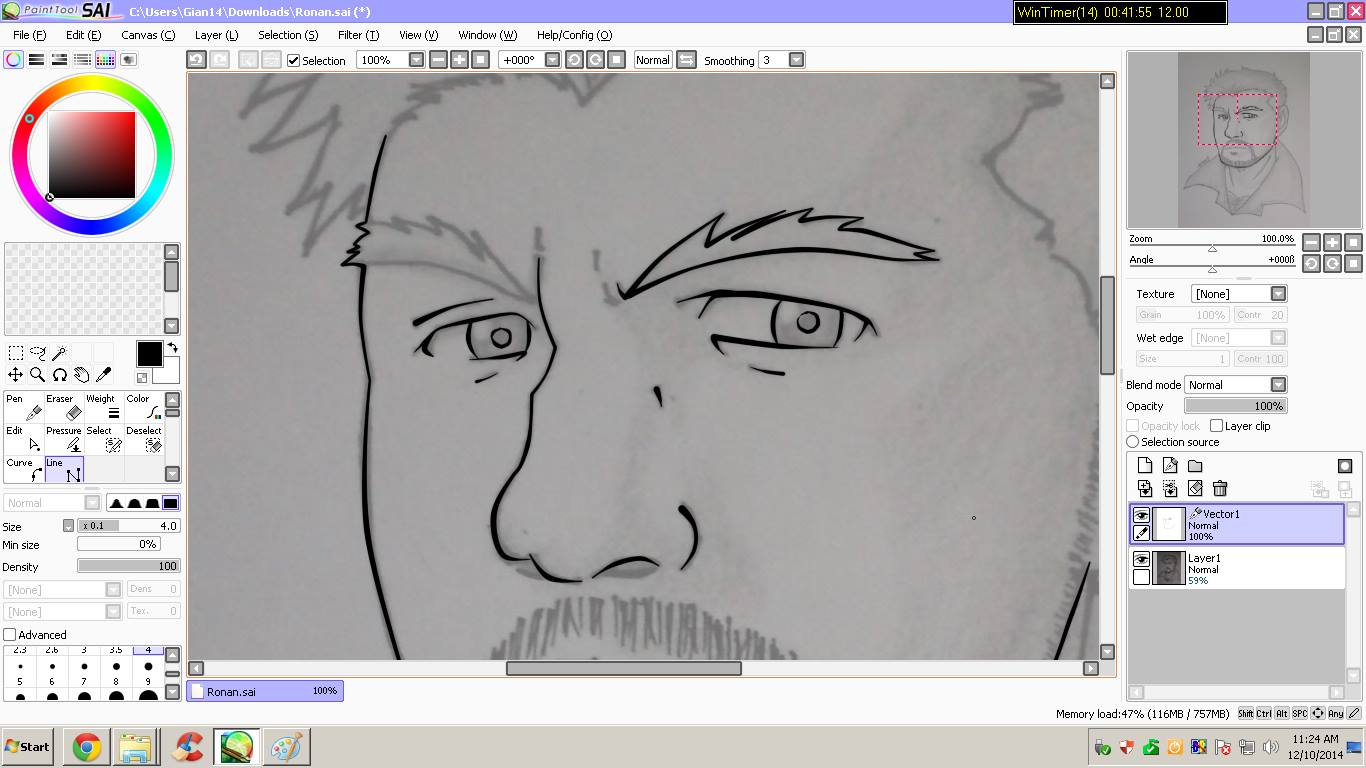
Task: Toggle the scratchpad panel
Action: coord(129,60)
